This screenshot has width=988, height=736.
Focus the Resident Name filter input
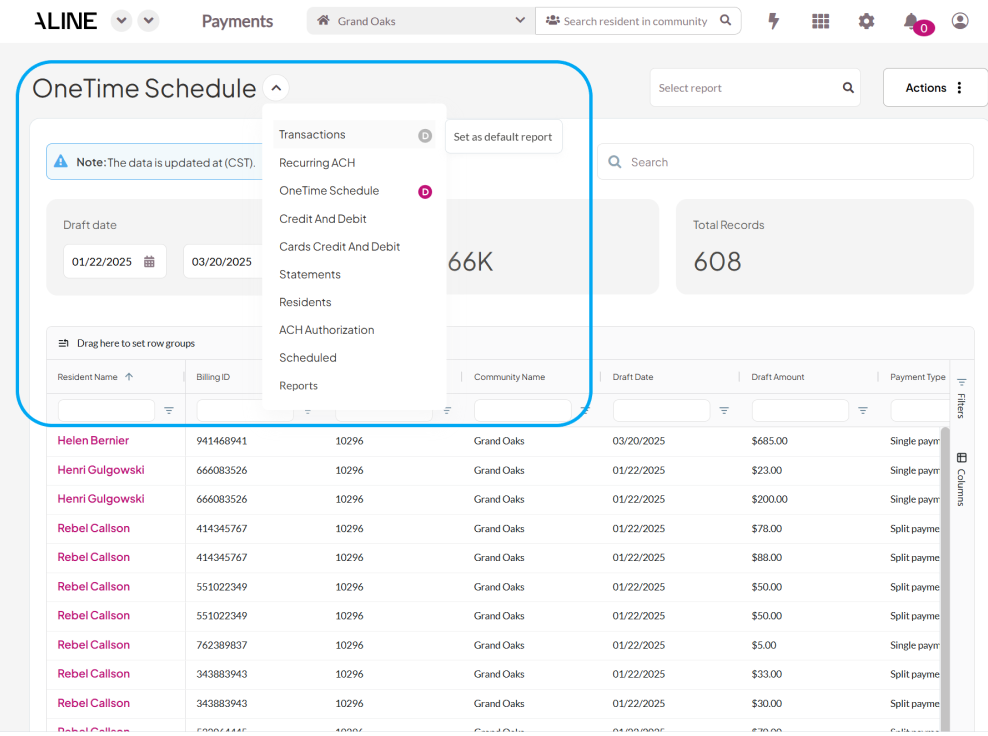pos(106,410)
